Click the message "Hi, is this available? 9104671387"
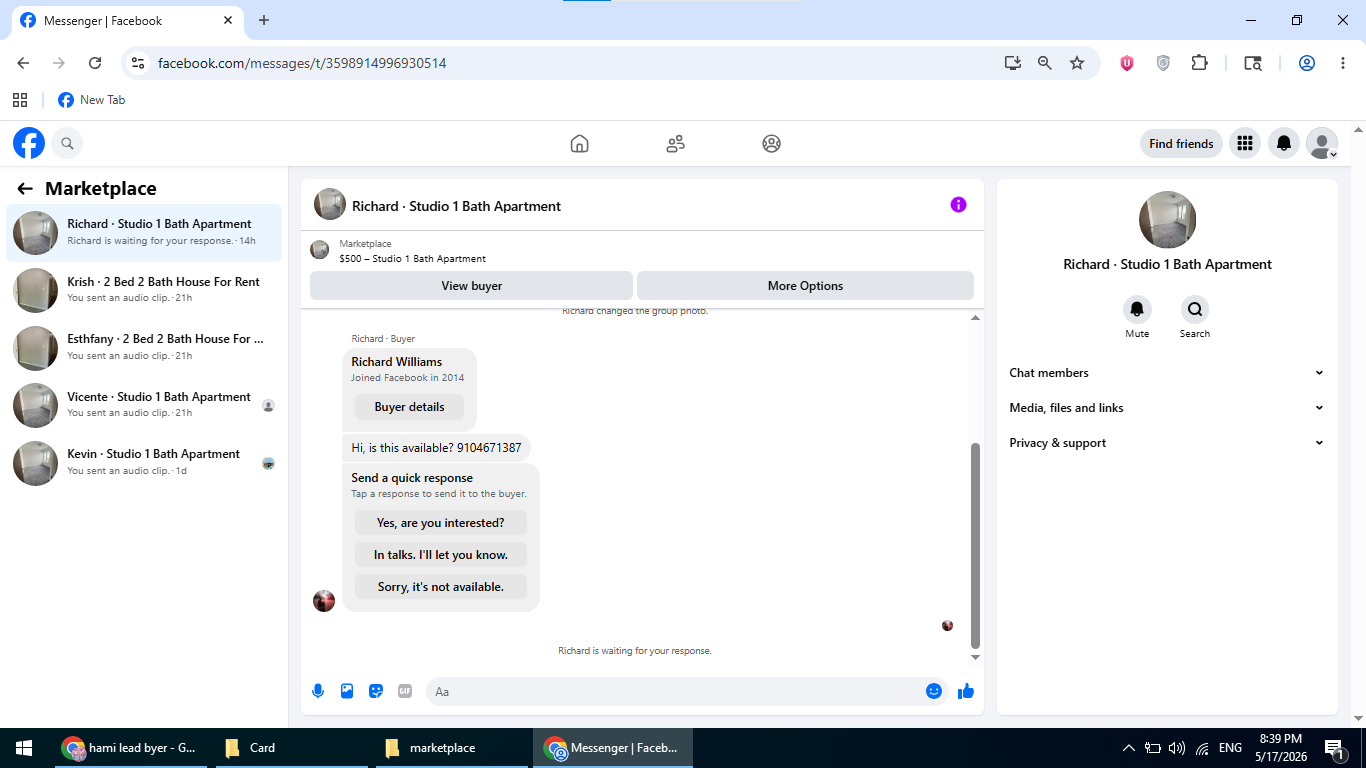The width and height of the screenshot is (1366, 768). pos(436,448)
